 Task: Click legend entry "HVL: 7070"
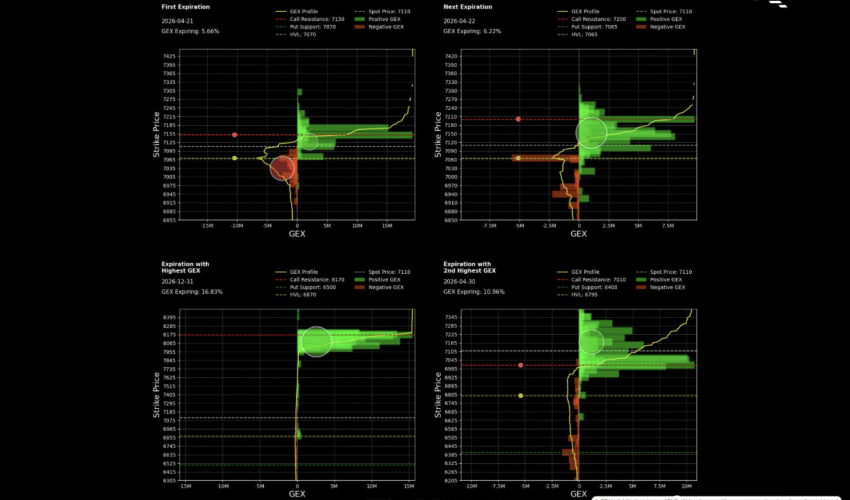pos(296,34)
